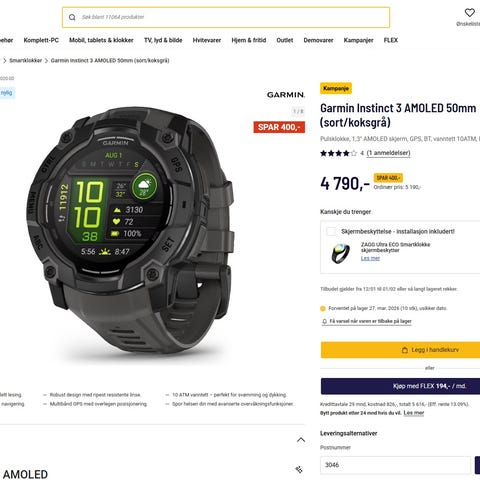Click Les mer under ZAGG protector

370,258
